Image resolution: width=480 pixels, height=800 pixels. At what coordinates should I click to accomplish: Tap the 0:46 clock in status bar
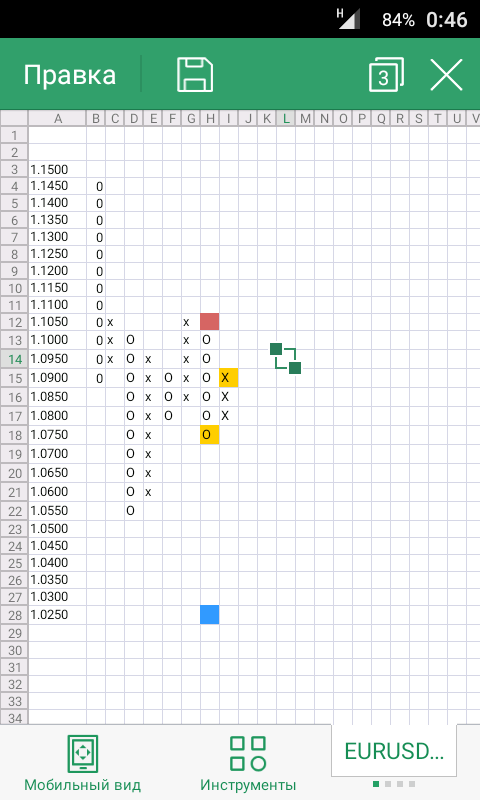(447, 20)
